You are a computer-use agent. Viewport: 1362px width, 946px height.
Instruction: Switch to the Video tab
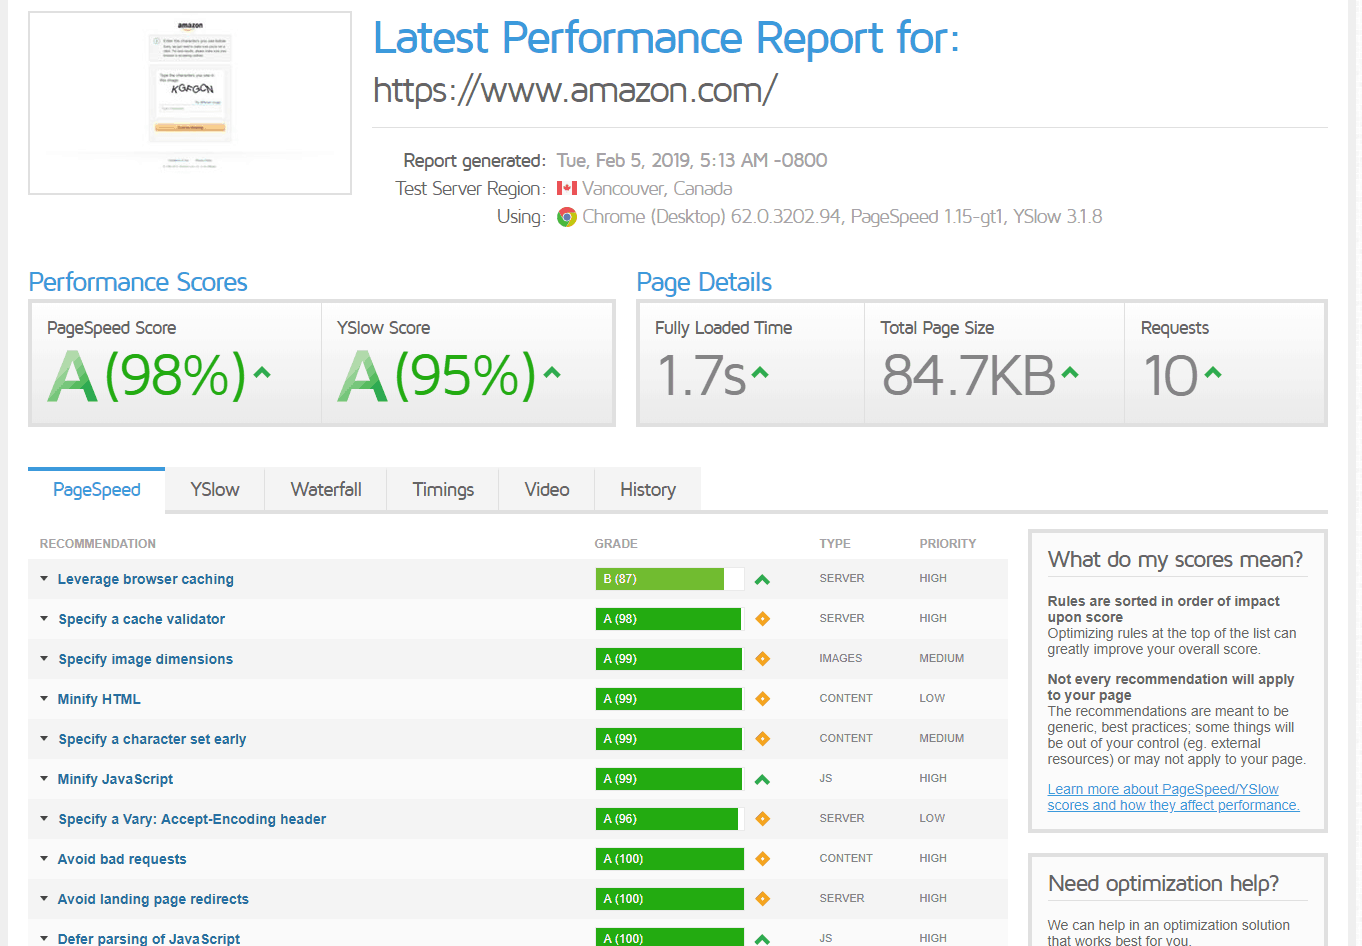coord(547,490)
